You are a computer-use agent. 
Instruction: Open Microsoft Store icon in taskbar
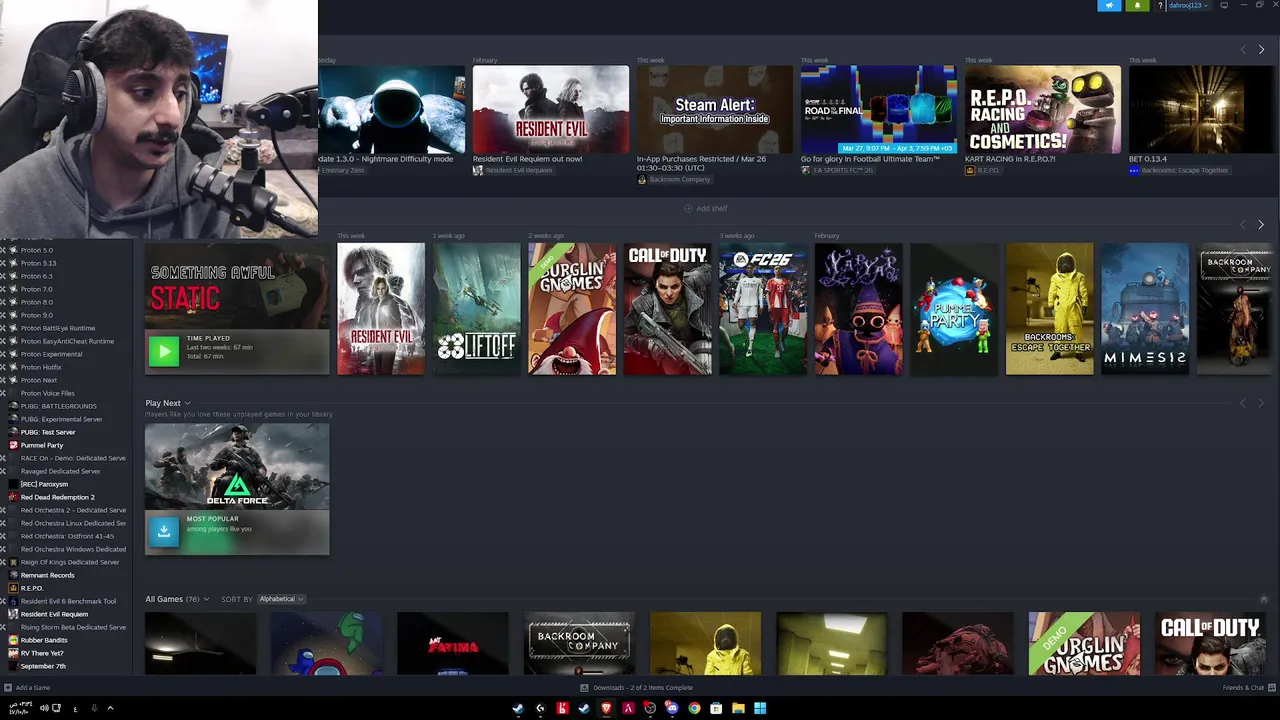(716, 708)
